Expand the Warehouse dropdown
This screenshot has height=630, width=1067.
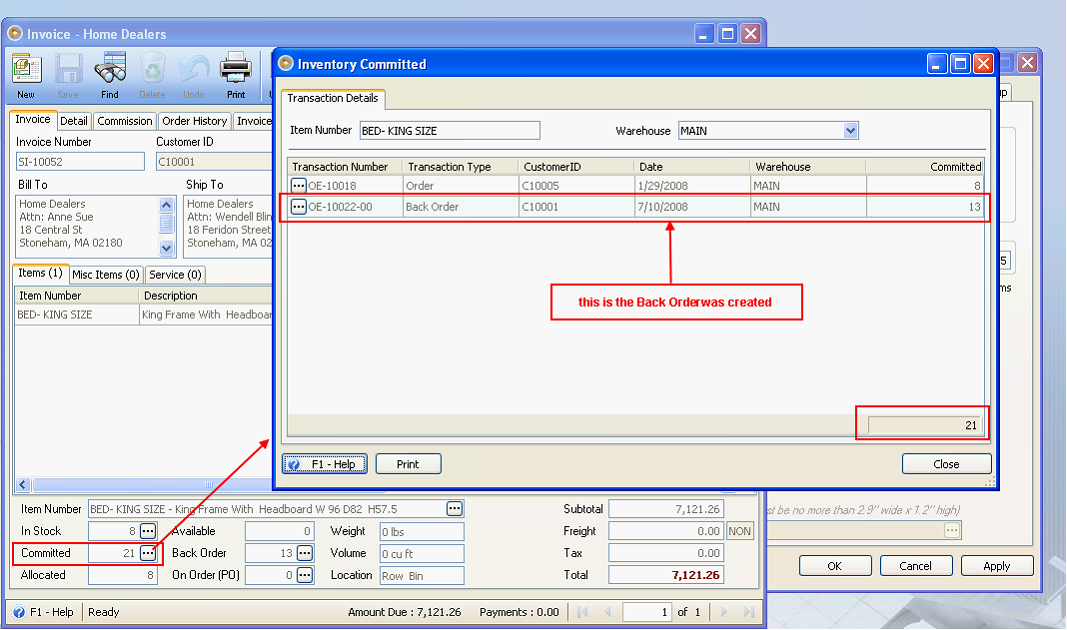tap(850, 131)
